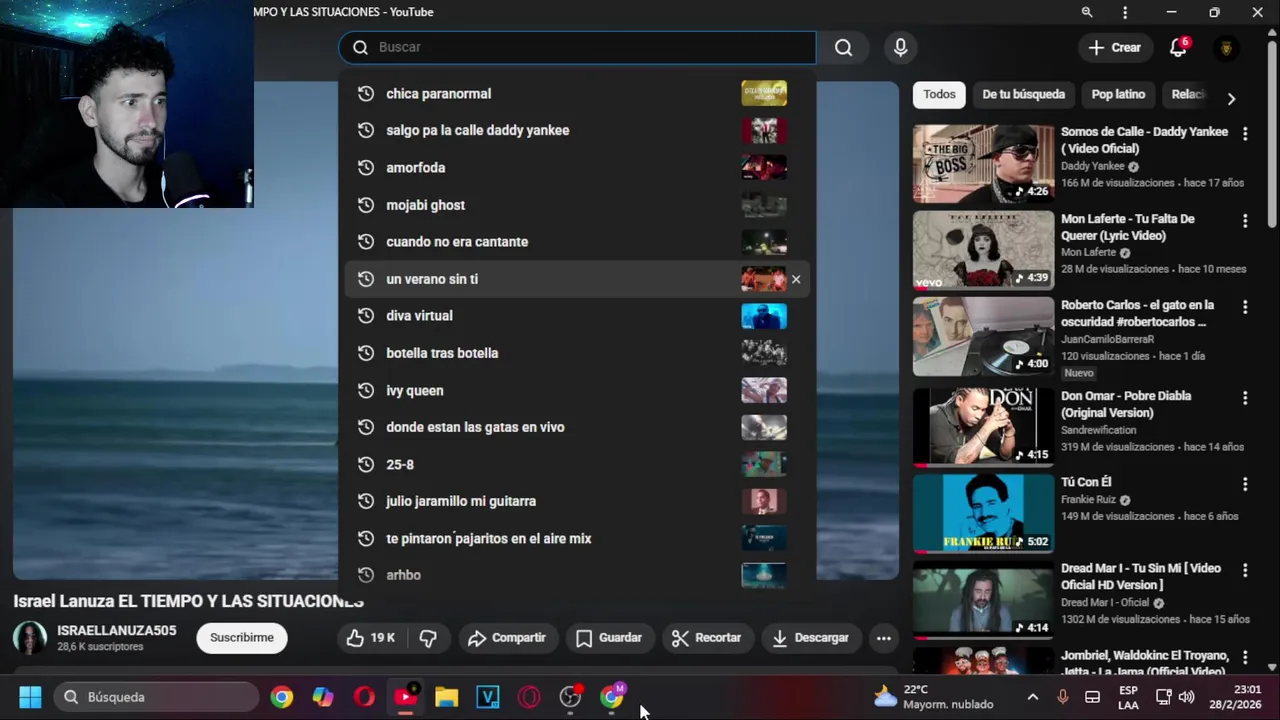Open more actions three-dot button
The image size is (1280, 720).
click(x=884, y=637)
